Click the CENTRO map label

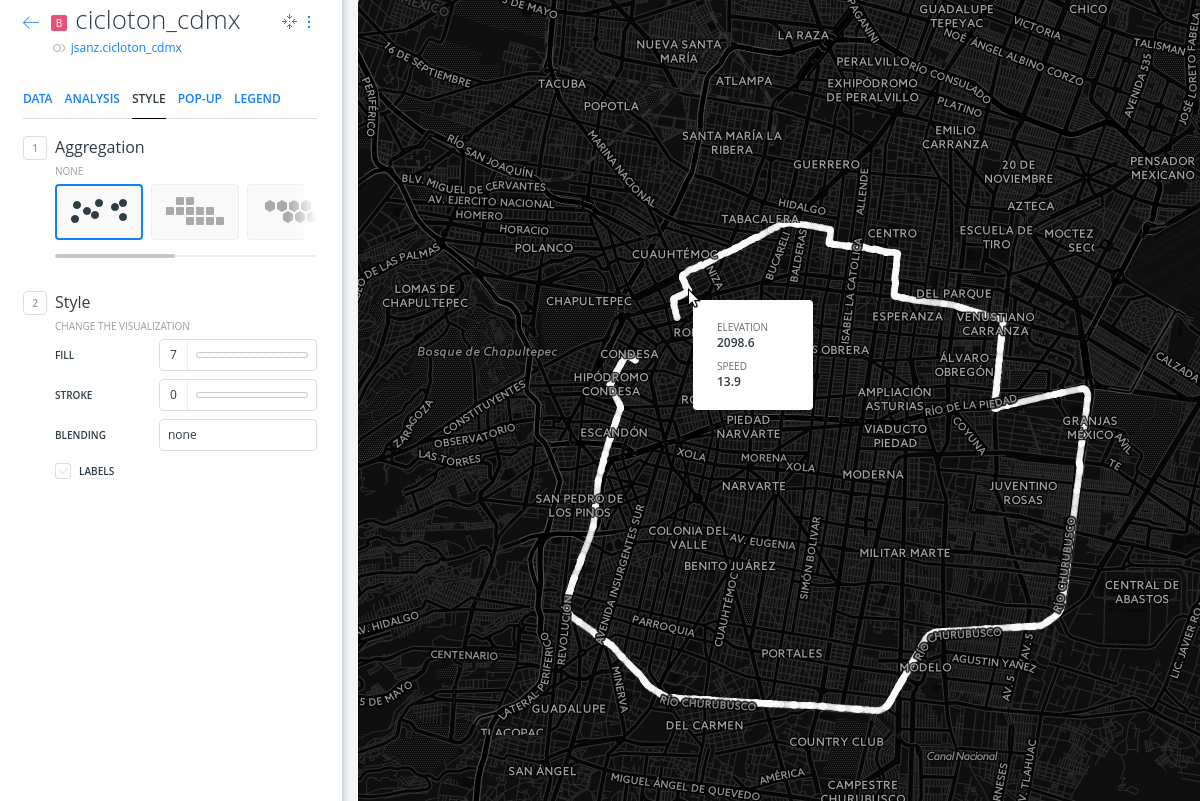(x=892, y=233)
